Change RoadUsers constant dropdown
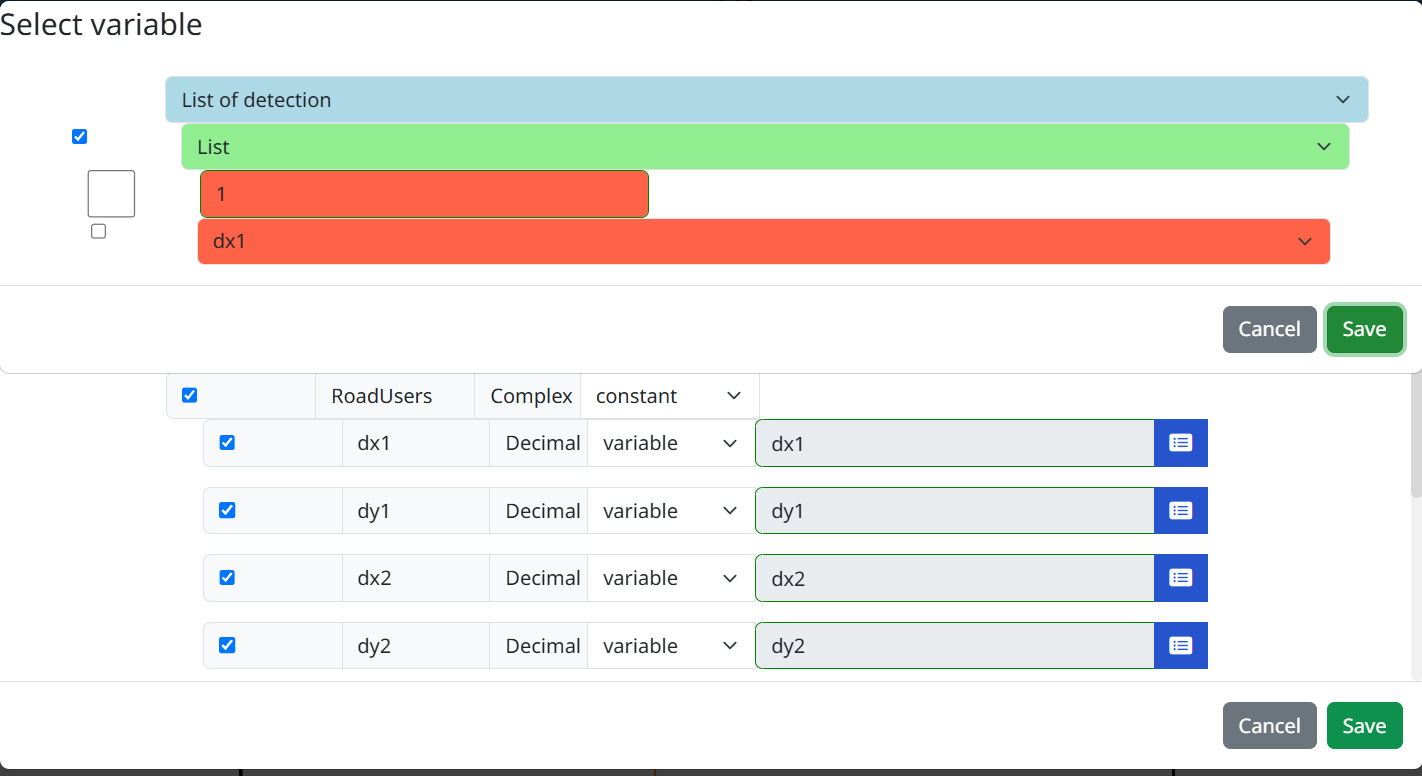 click(669, 396)
